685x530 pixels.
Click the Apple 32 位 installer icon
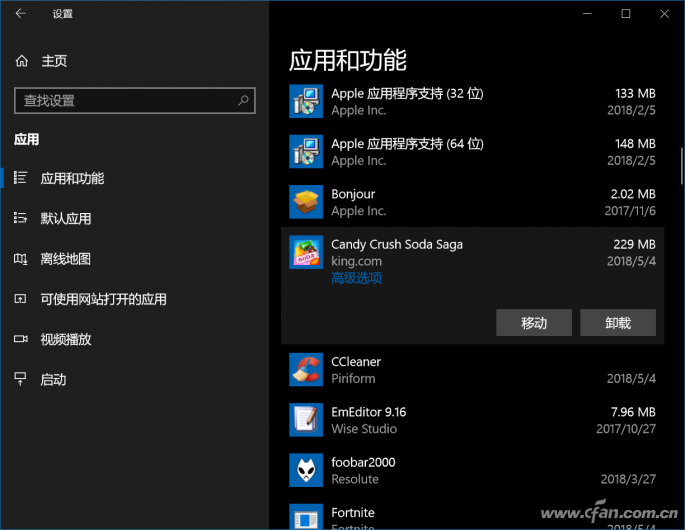[x=306, y=101]
